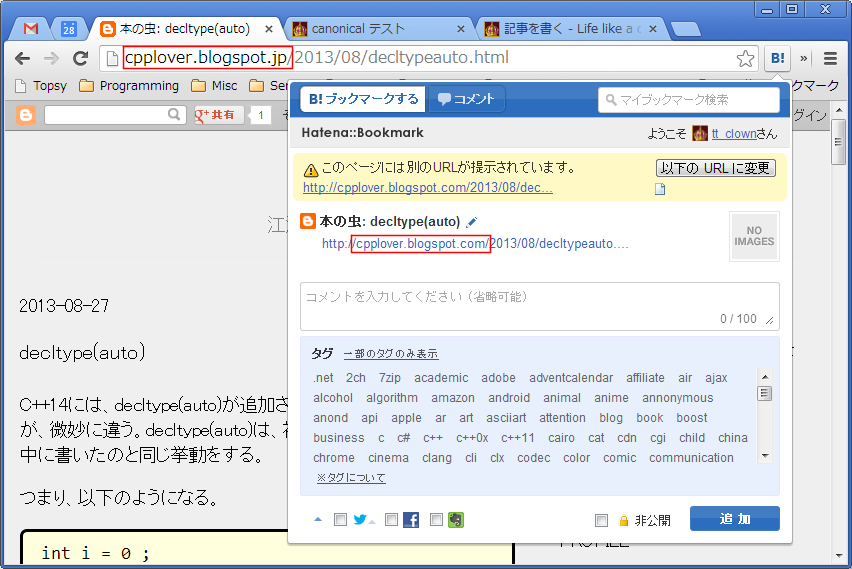
Task: Select the algorithm tag
Action: click(x=392, y=398)
